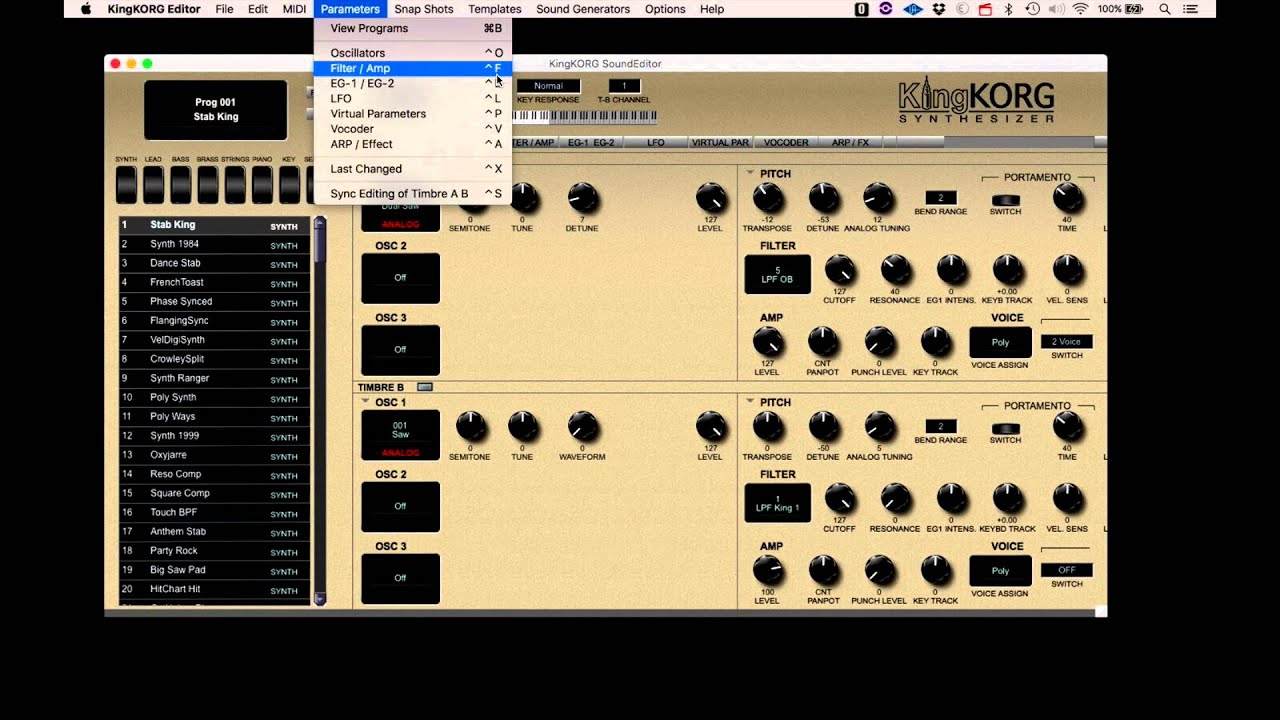Click Timbre A amp PANPOT knob
Viewport: 1280px width, 720px height.
coord(823,342)
